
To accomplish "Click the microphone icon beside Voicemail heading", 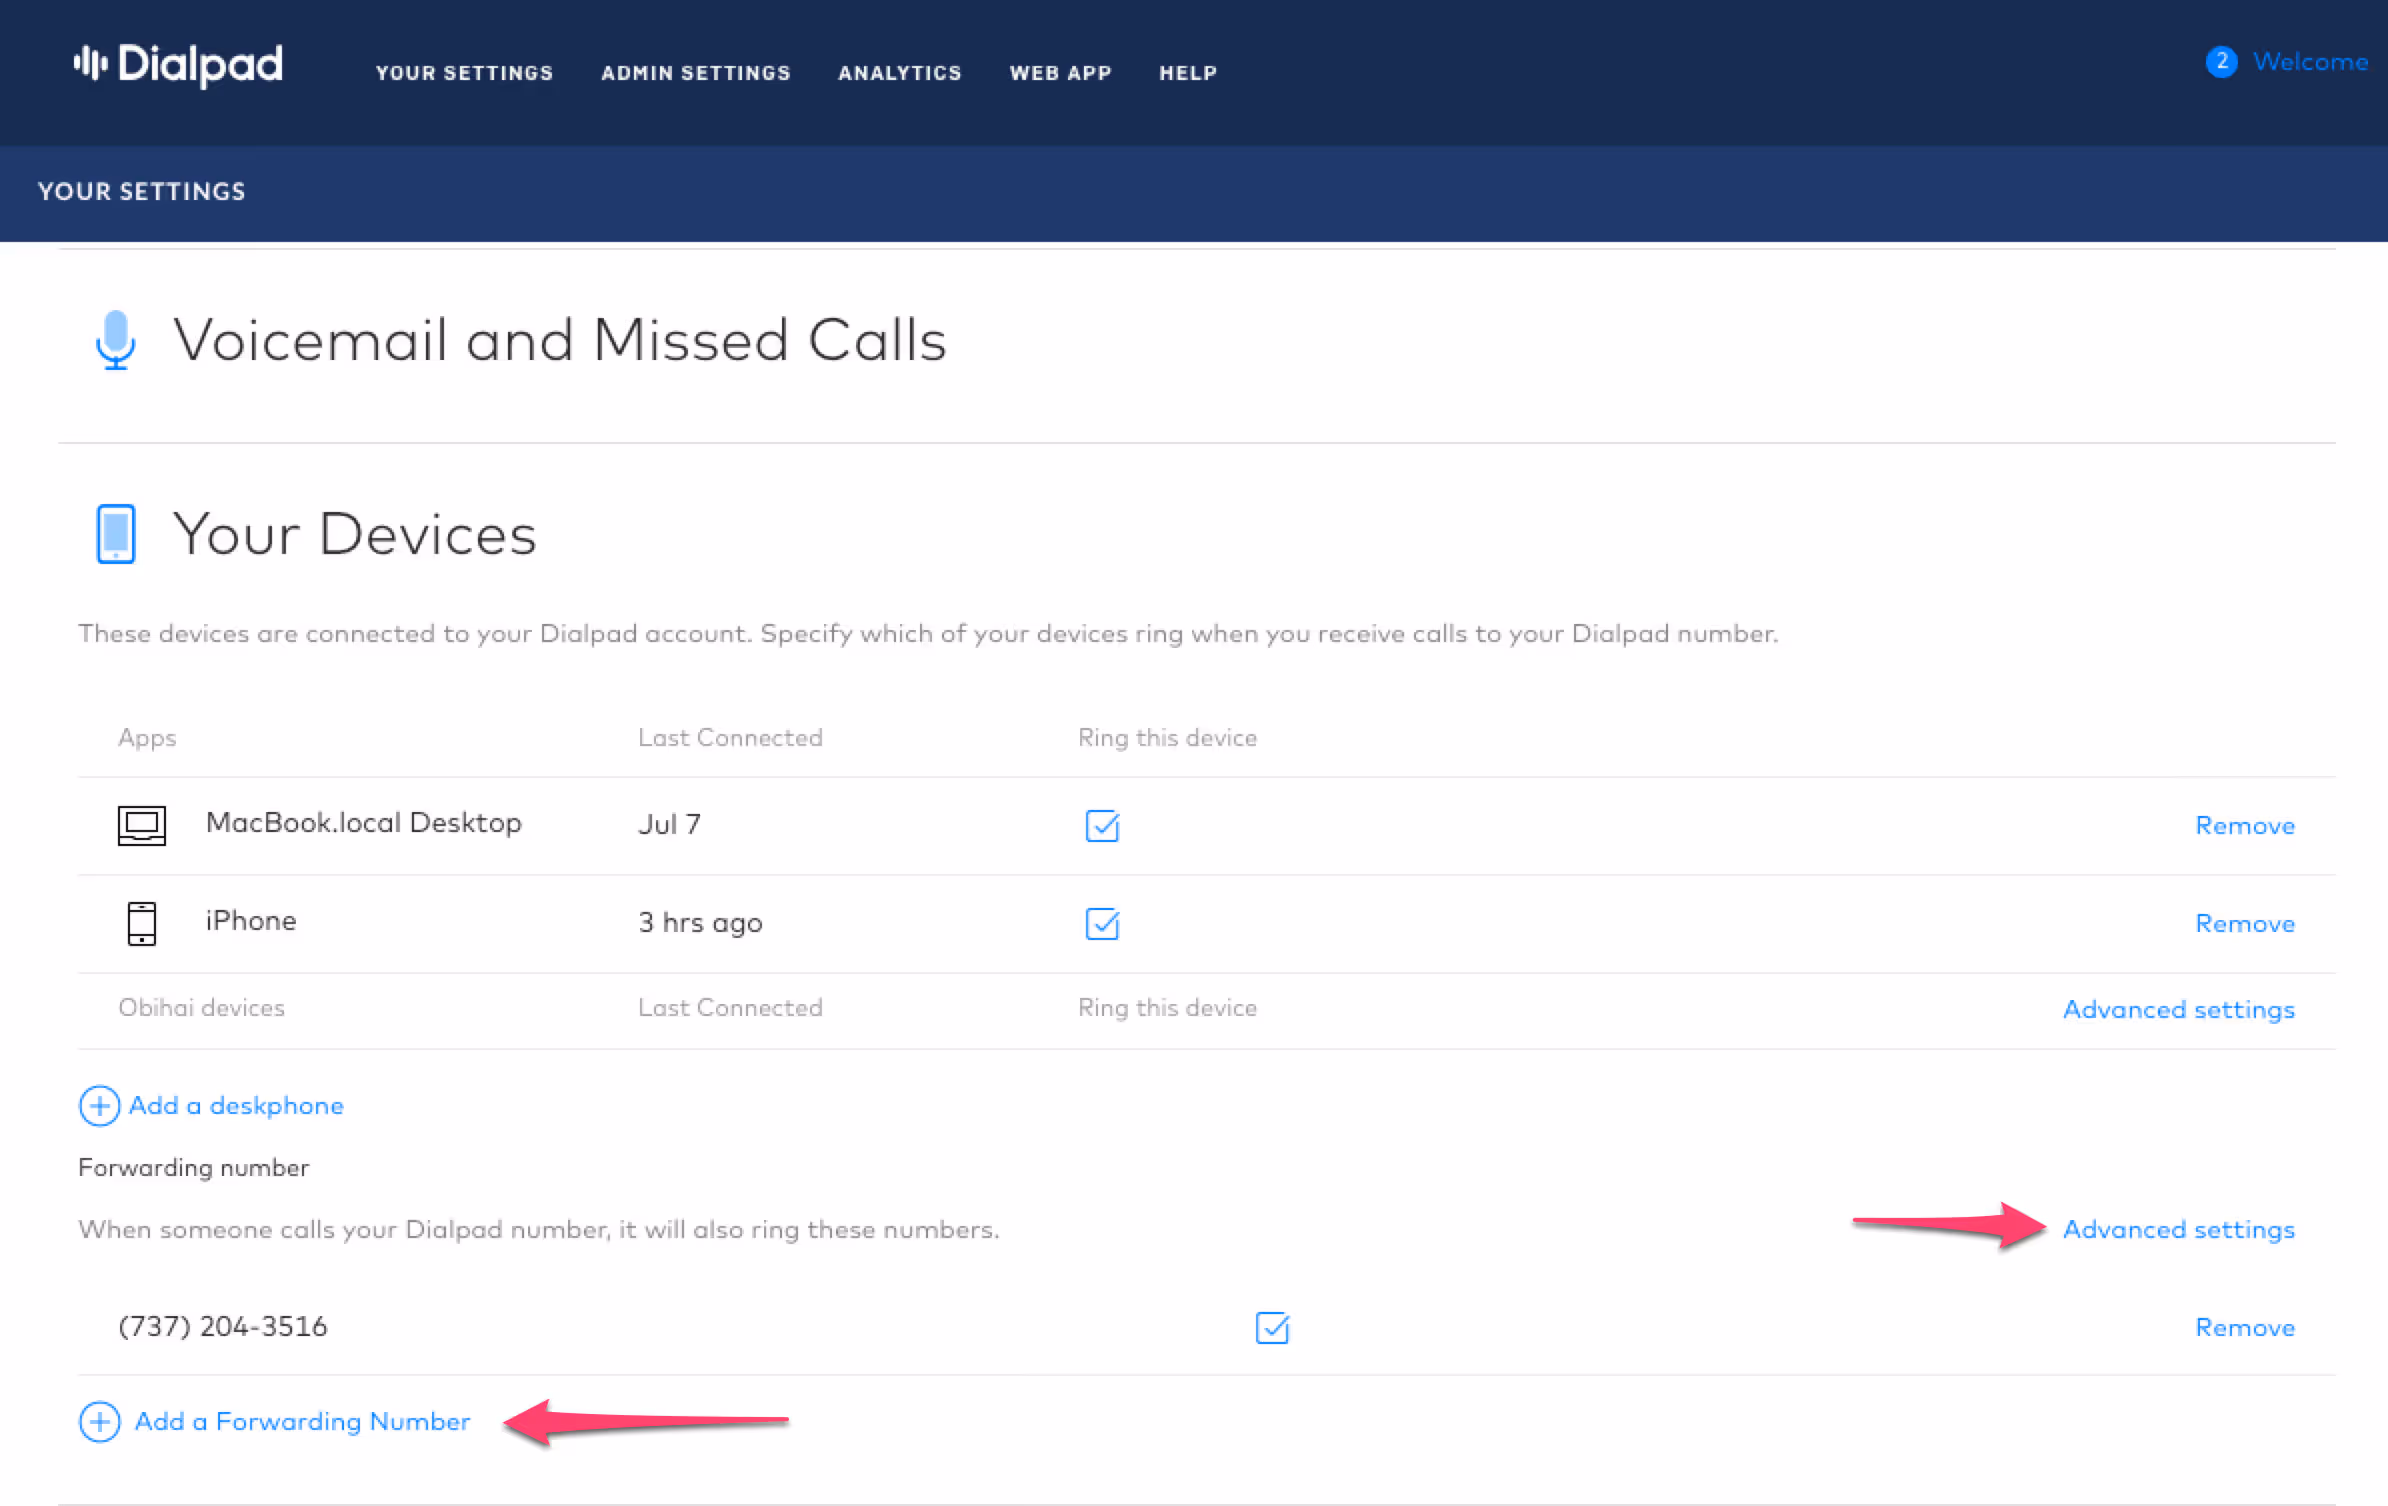I will [116, 339].
